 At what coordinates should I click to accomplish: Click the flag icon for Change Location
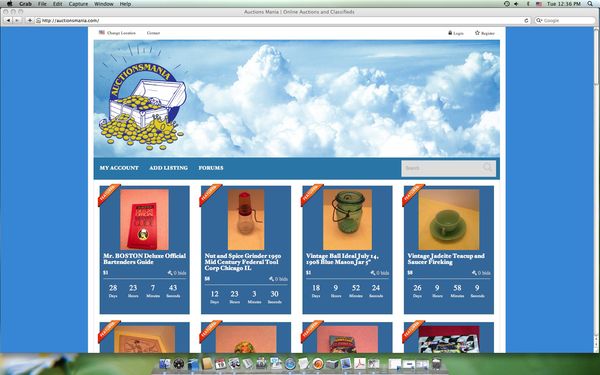[102, 33]
